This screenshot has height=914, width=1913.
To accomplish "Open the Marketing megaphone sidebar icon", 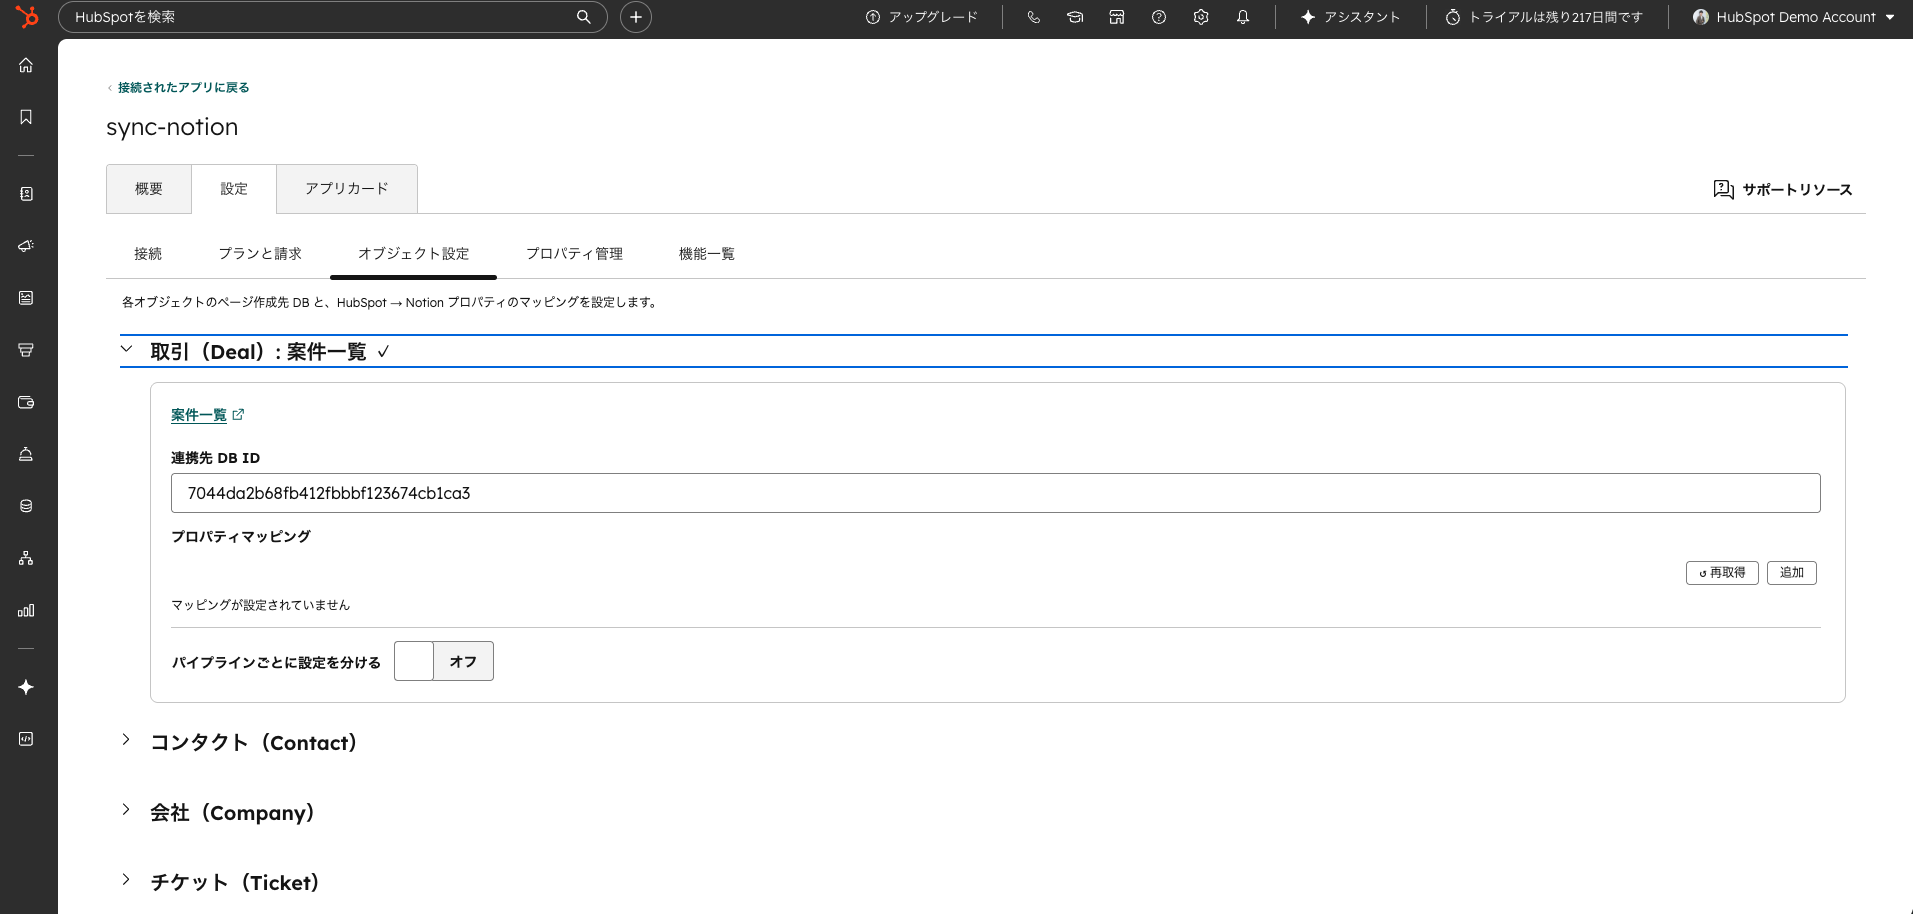I will click(x=26, y=246).
